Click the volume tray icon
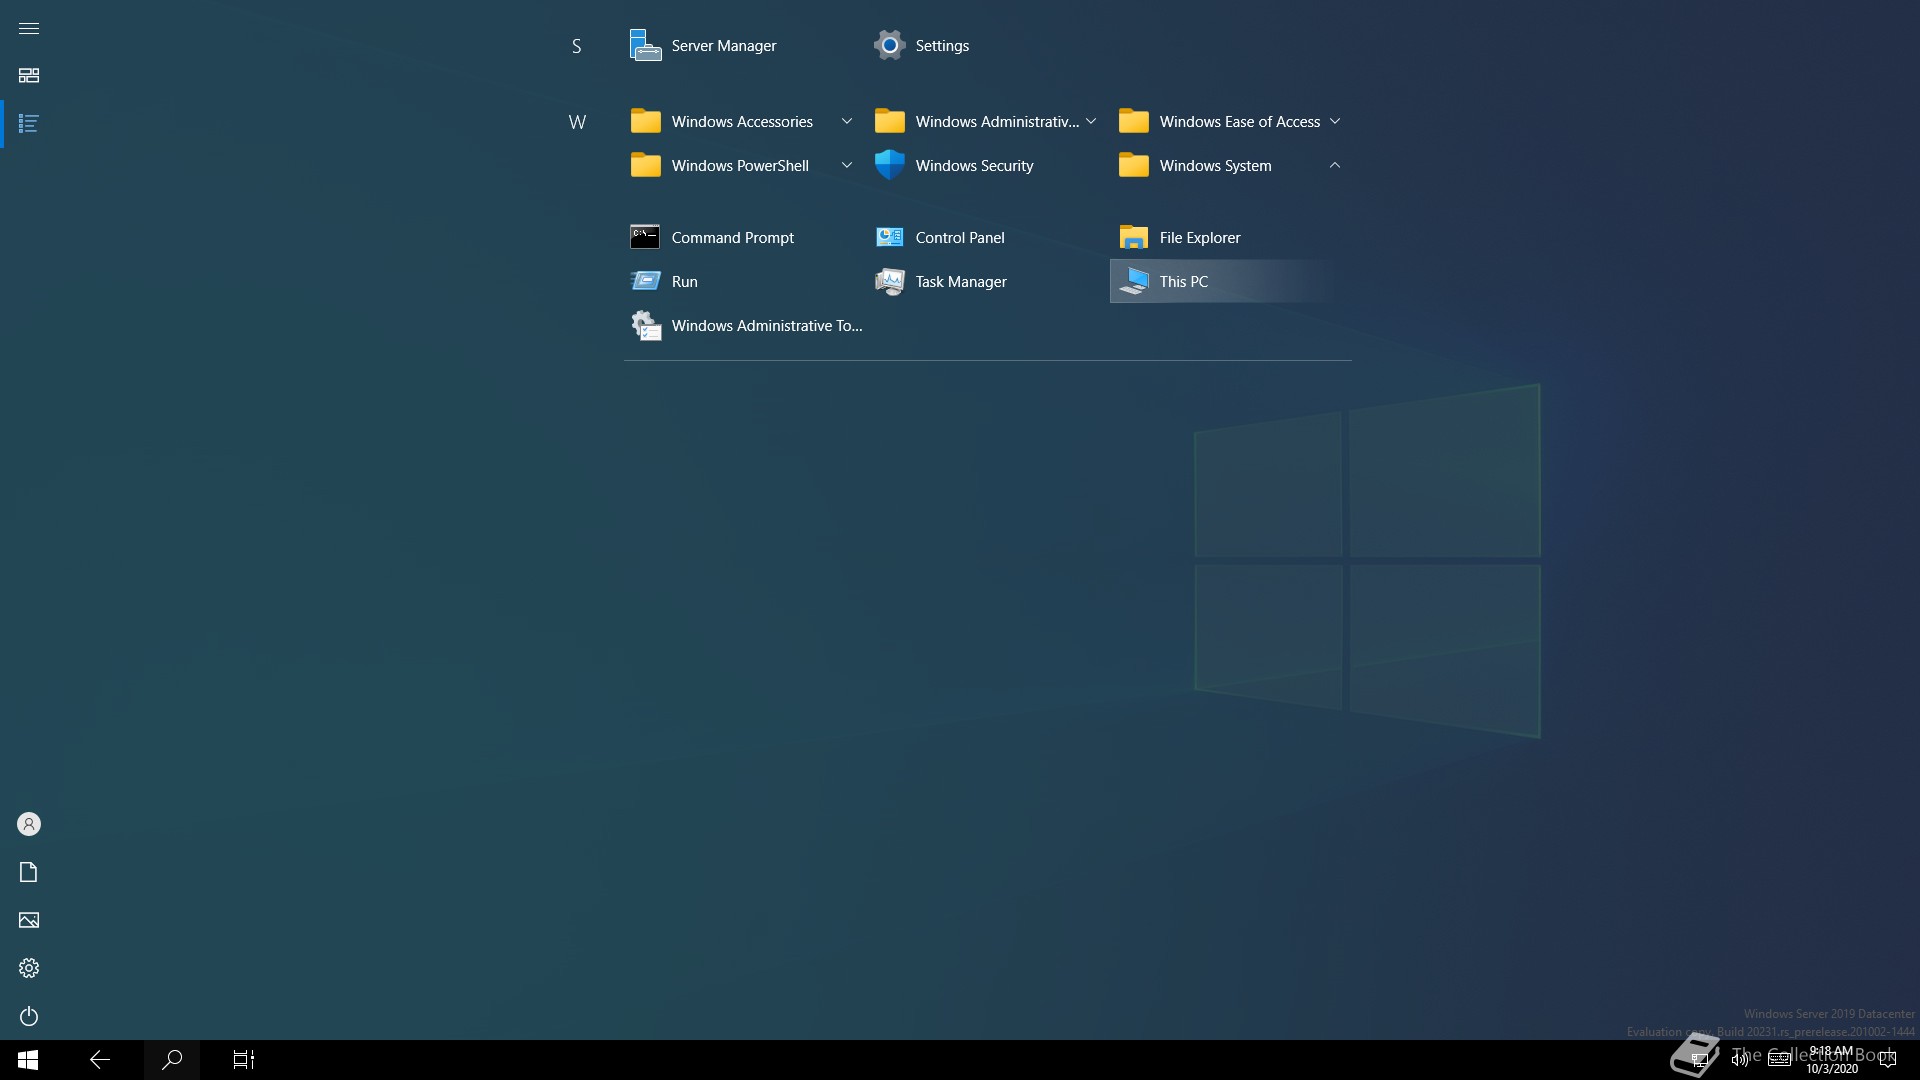Viewport: 1920px width, 1080px height. point(1740,1060)
